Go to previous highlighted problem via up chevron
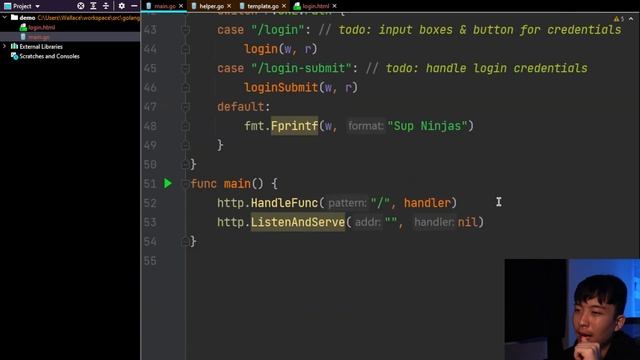 [x=631, y=19]
